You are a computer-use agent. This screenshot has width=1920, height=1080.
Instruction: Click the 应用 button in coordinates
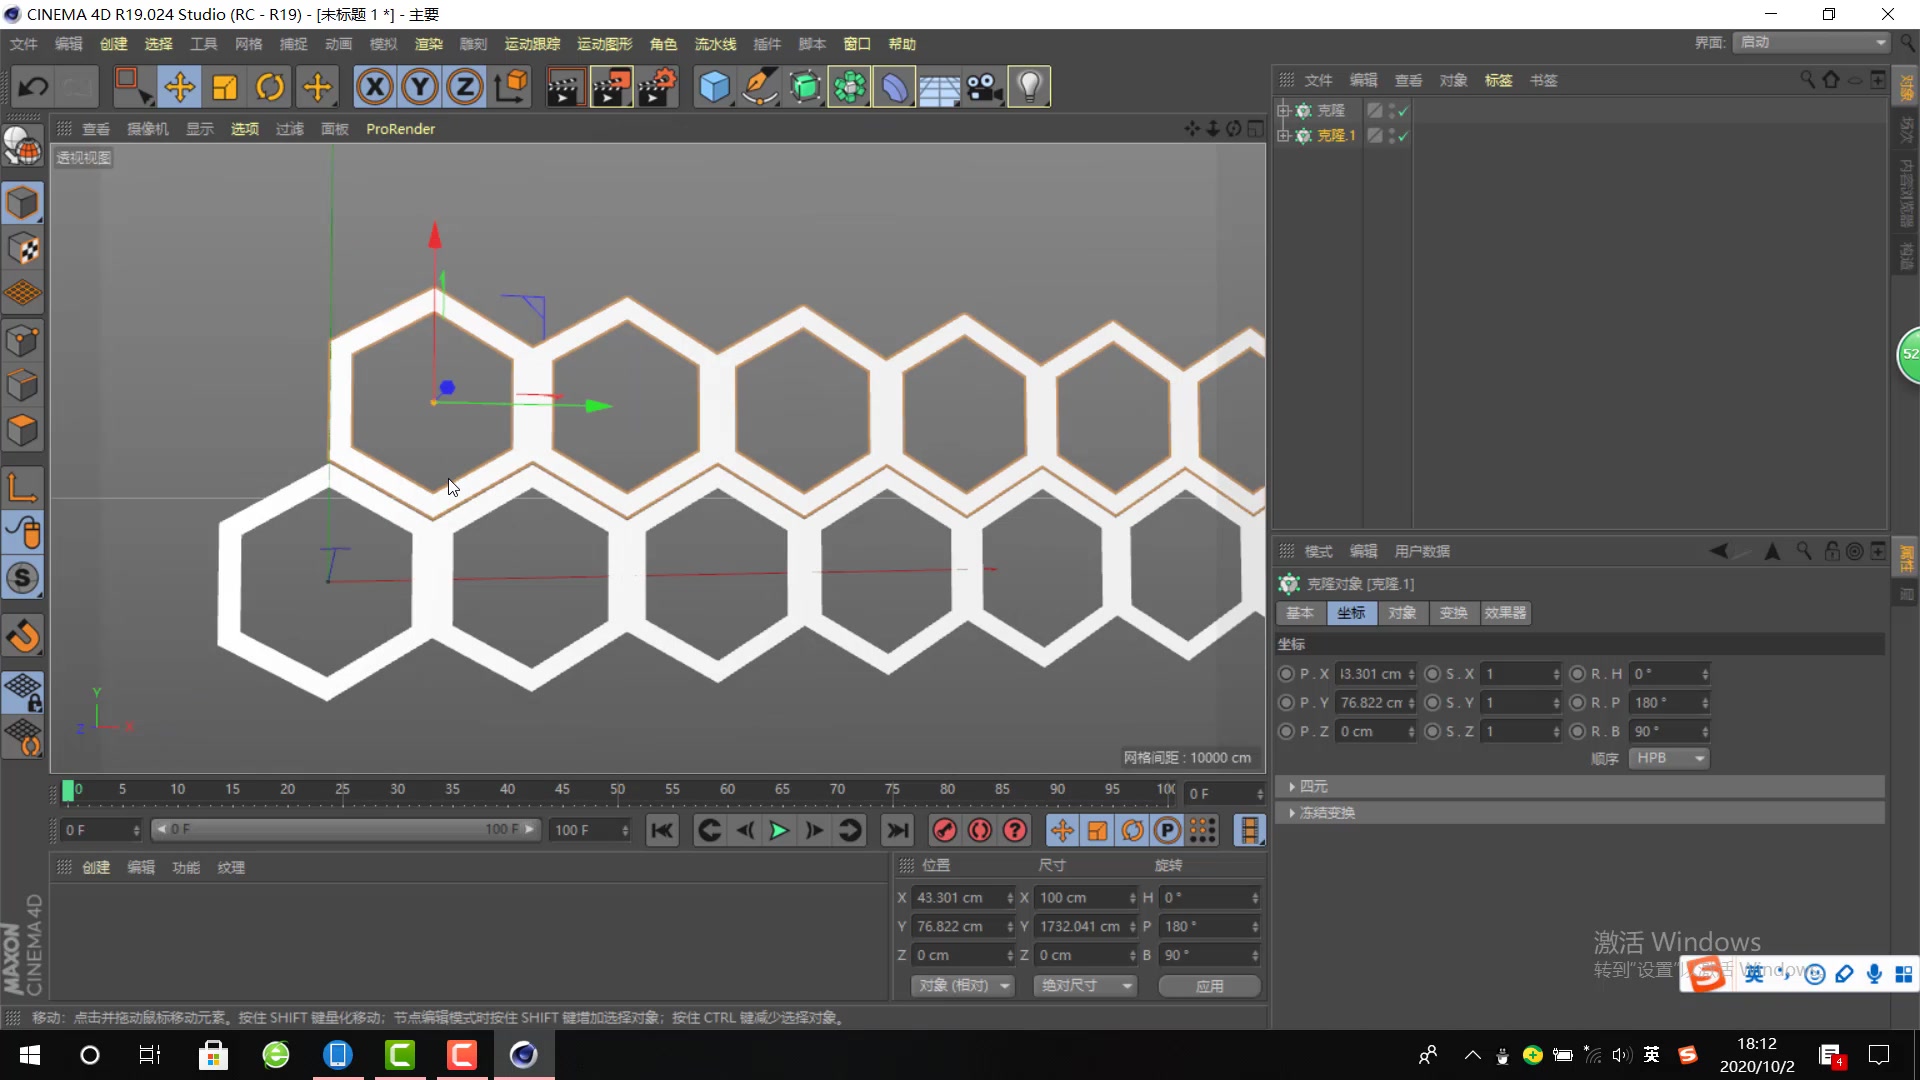coord(1208,985)
